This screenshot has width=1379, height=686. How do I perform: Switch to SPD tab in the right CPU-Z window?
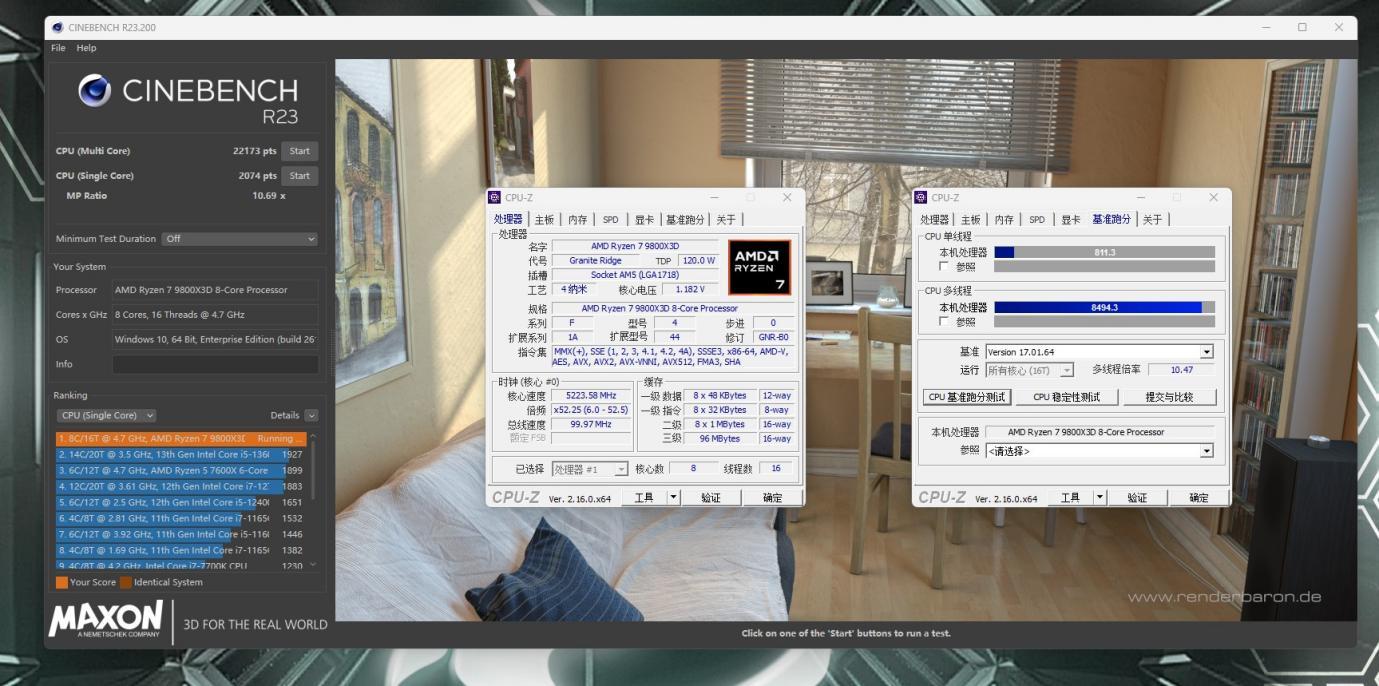[1037, 220]
